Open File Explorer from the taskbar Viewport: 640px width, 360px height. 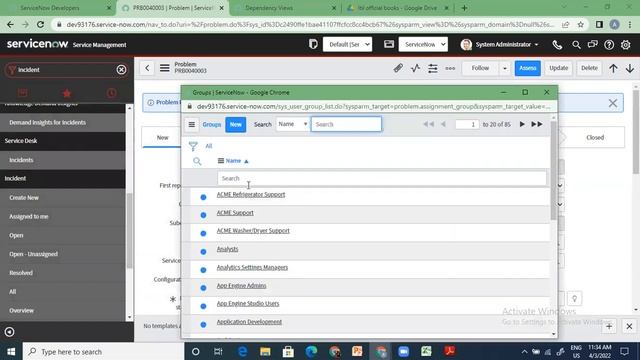tap(265, 351)
